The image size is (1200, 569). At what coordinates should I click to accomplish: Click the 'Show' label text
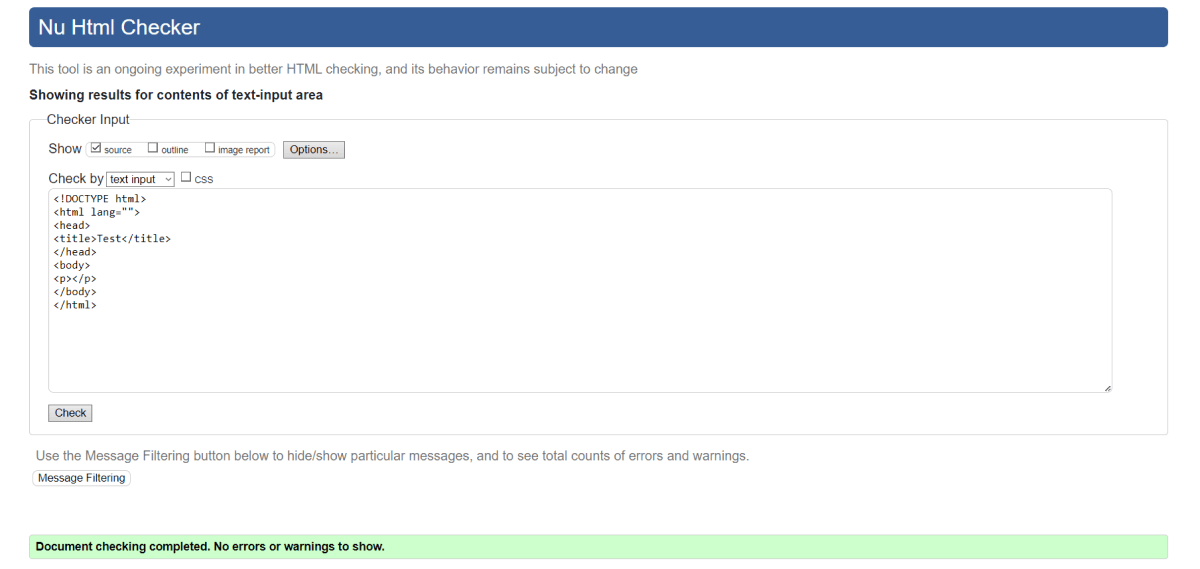[x=65, y=148]
